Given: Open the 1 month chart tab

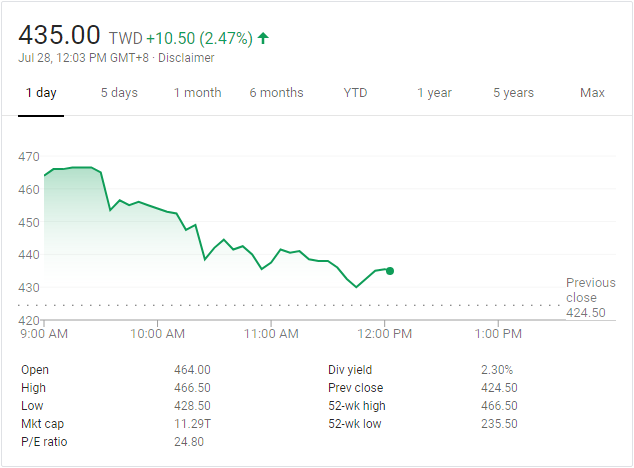Looking at the screenshot, I should [x=197, y=93].
